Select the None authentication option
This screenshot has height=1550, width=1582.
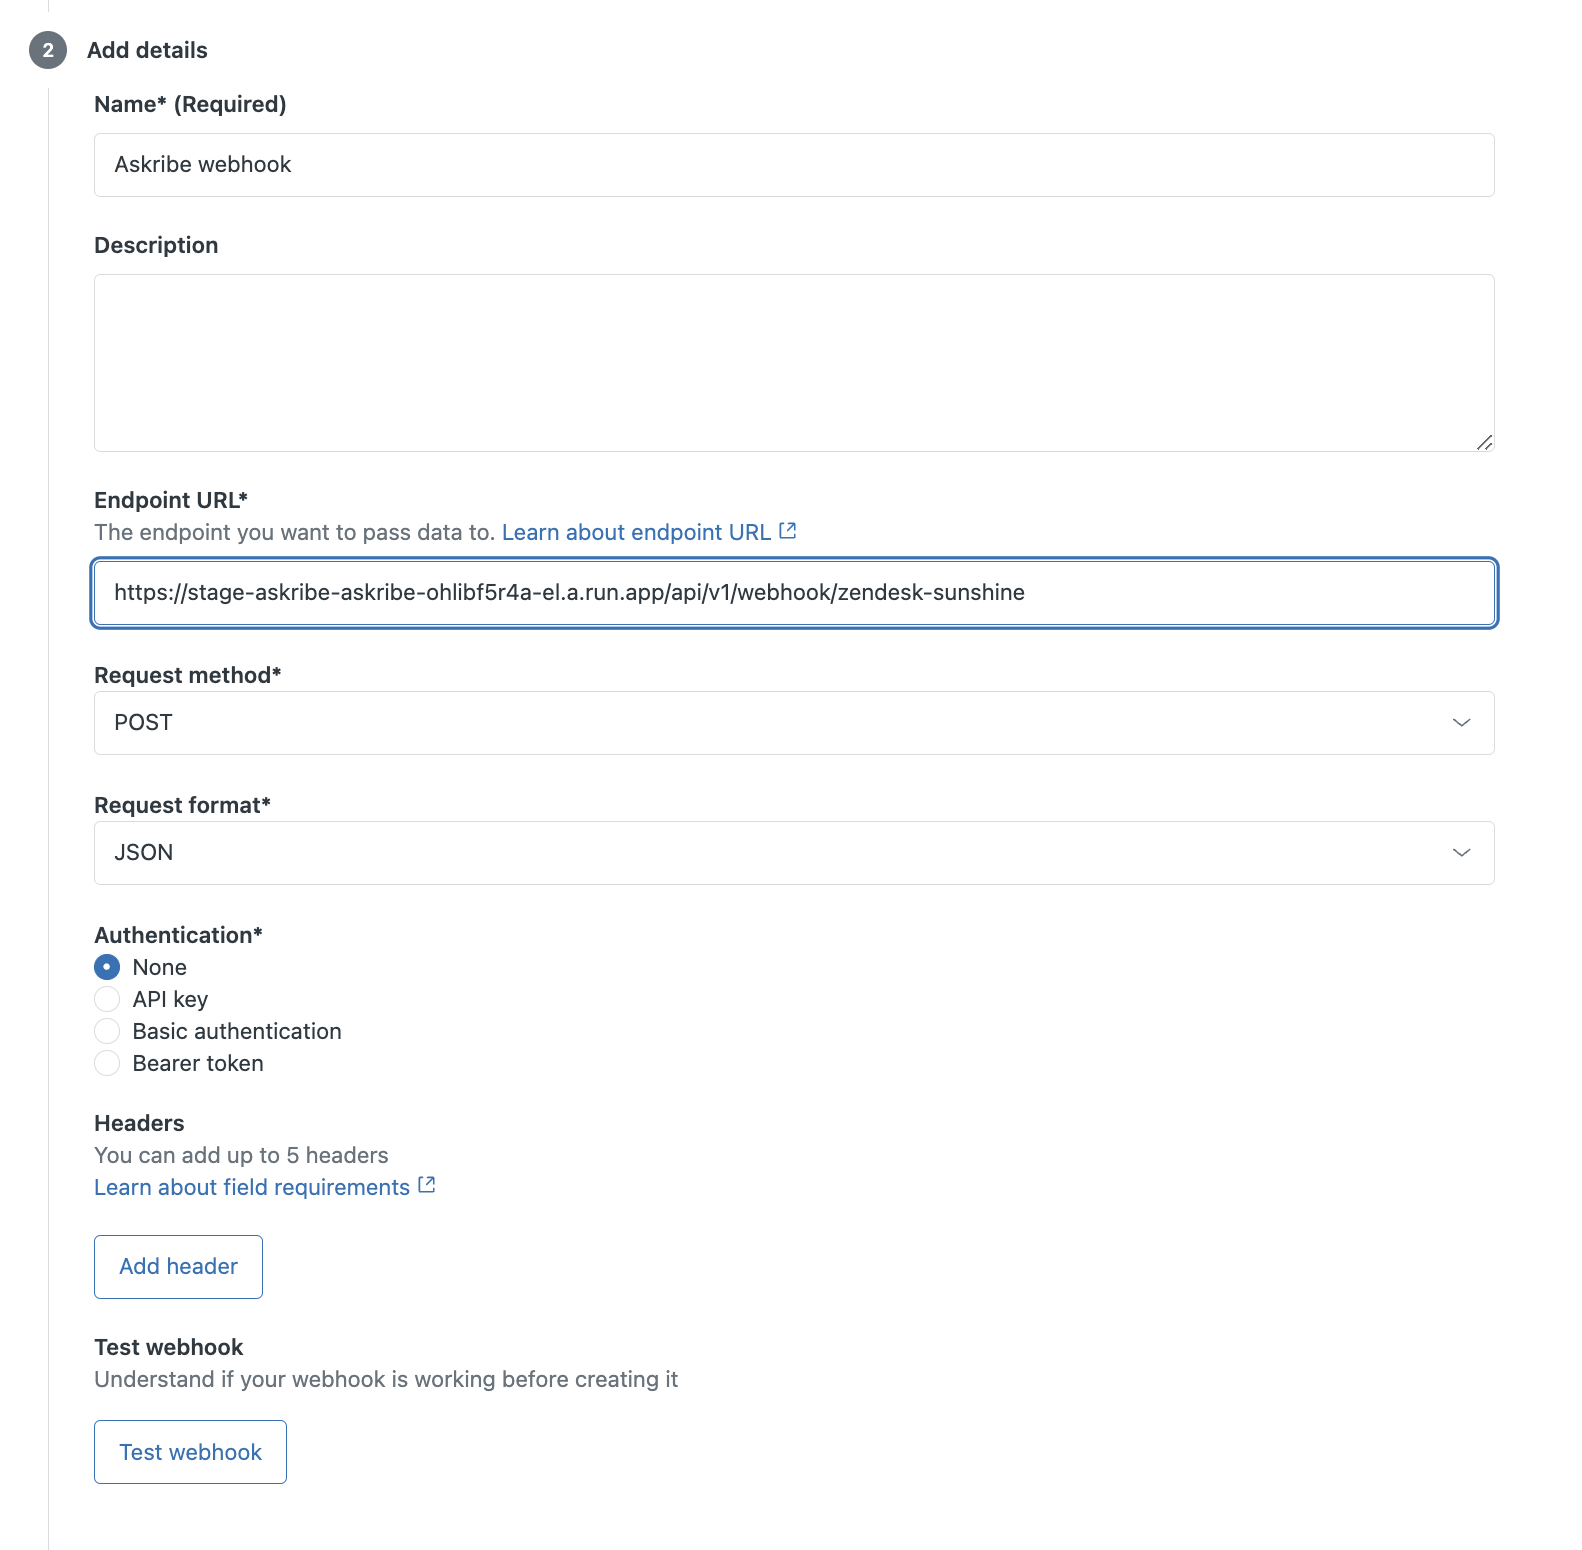point(107,967)
